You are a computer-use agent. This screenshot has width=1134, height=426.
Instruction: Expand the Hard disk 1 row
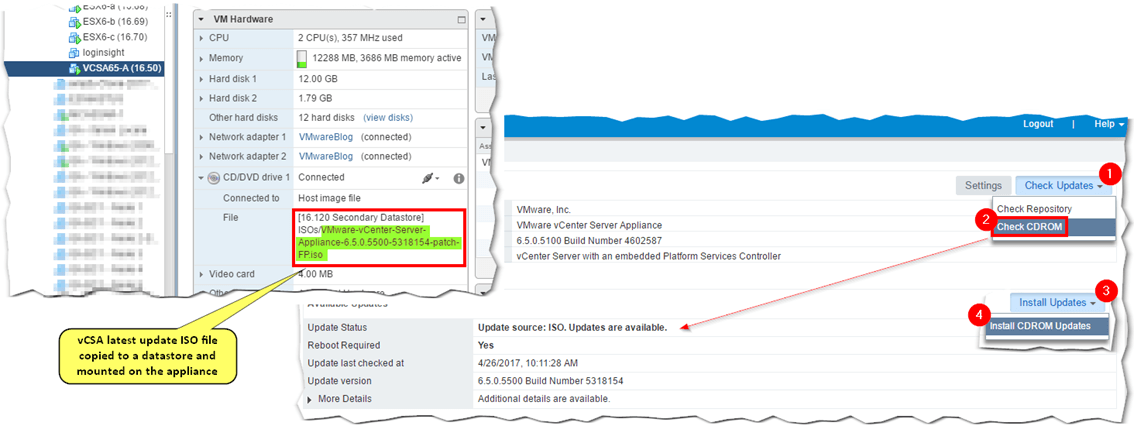click(x=201, y=78)
